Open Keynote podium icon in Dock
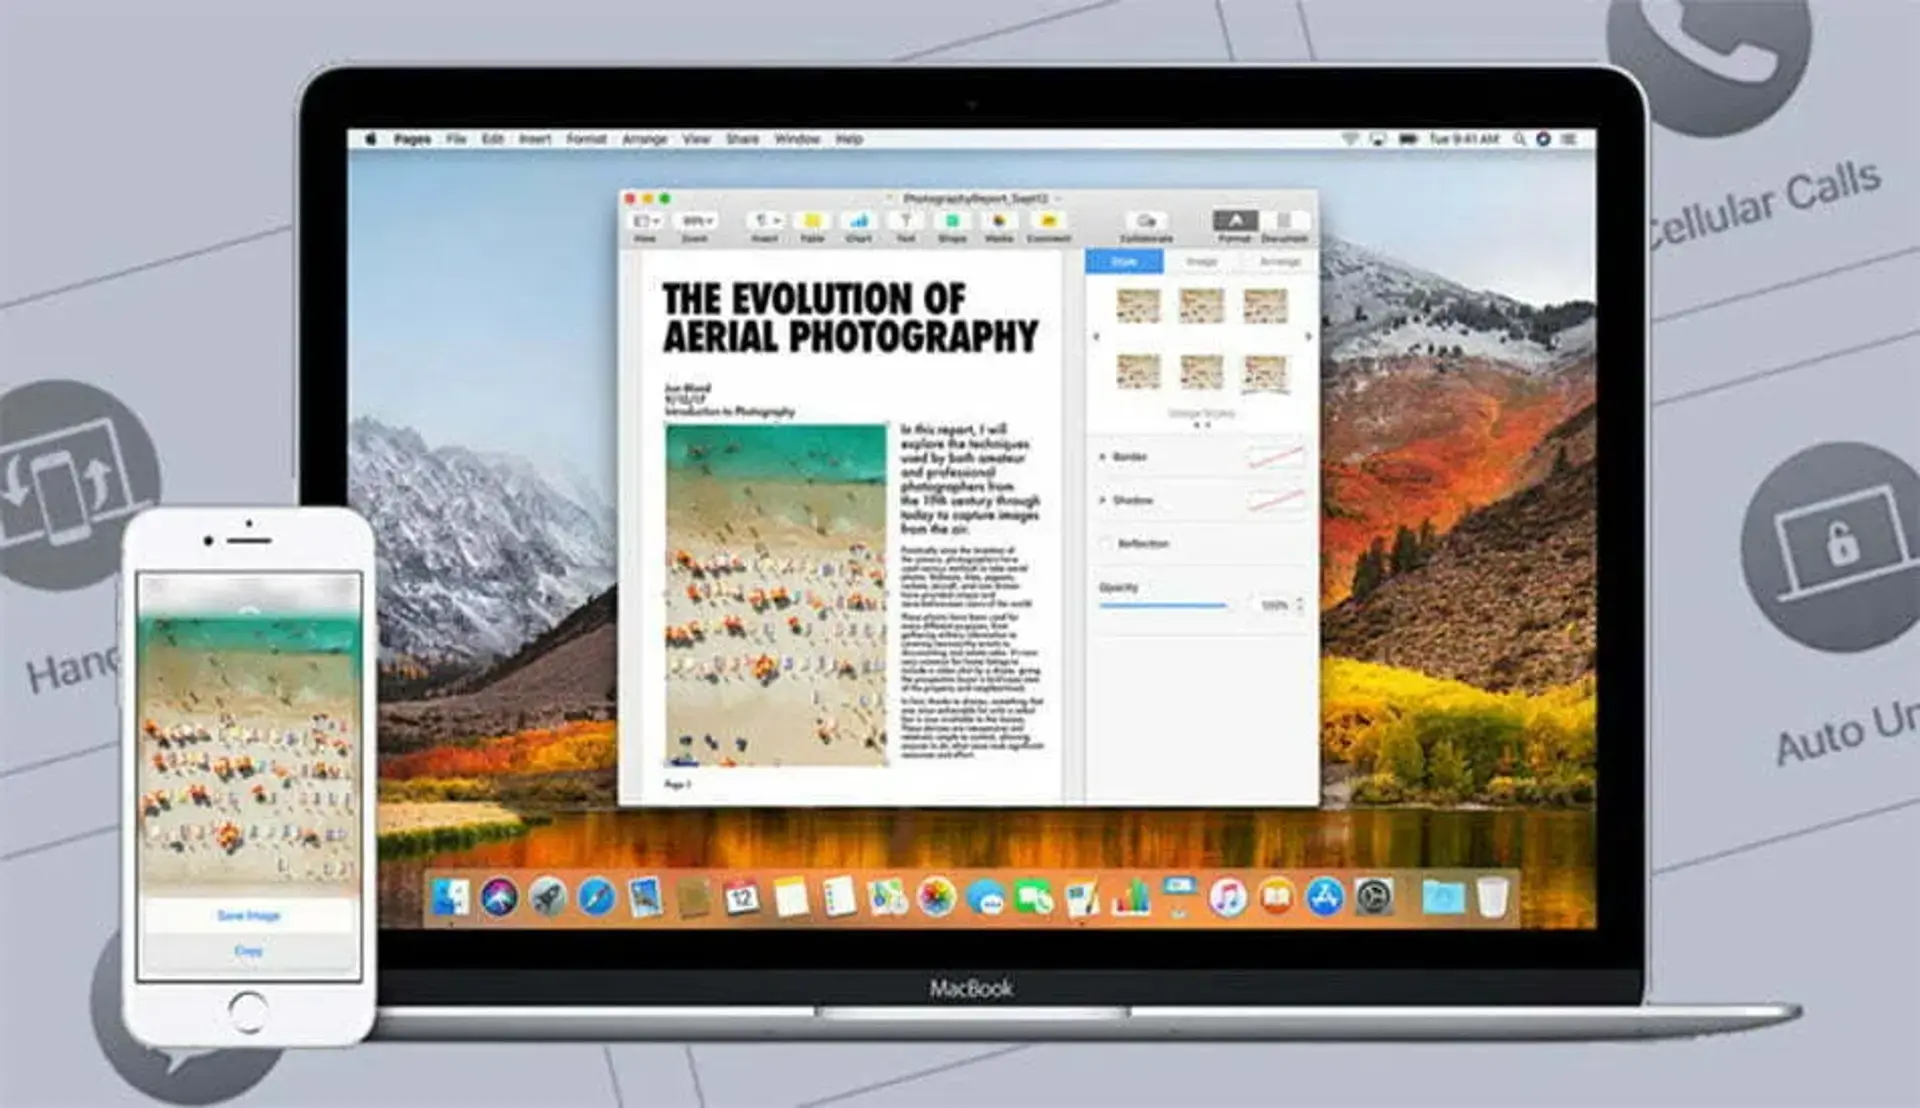This screenshot has height=1108, width=1920. tap(1179, 895)
